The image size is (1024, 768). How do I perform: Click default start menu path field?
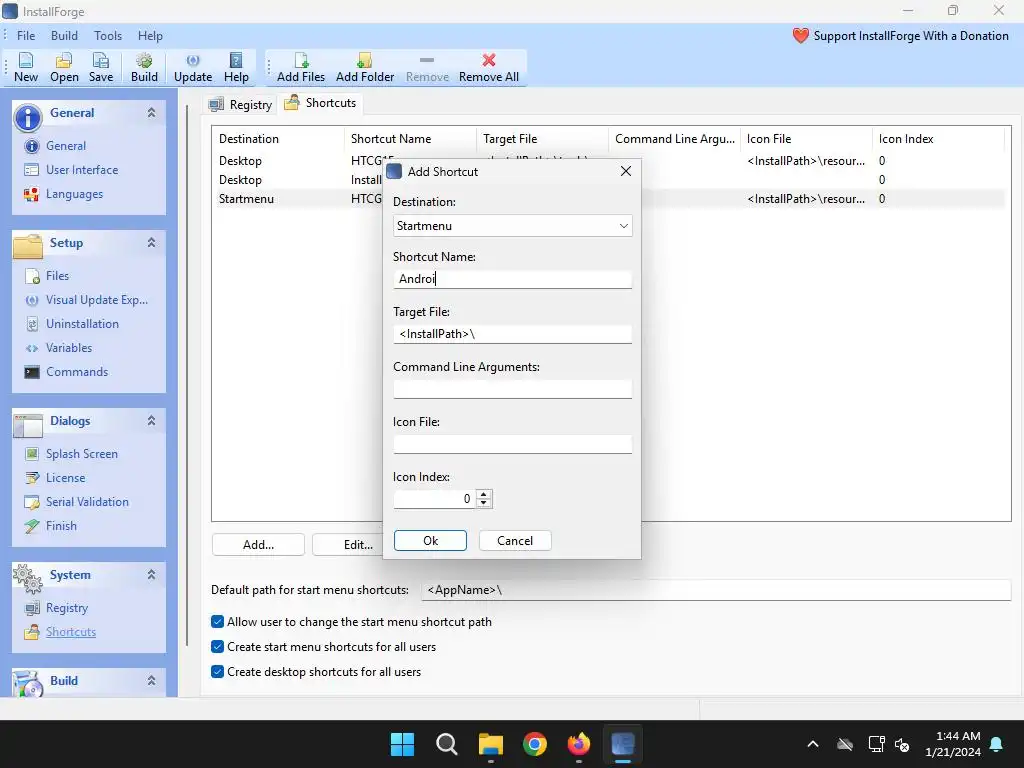click(716, 590)
